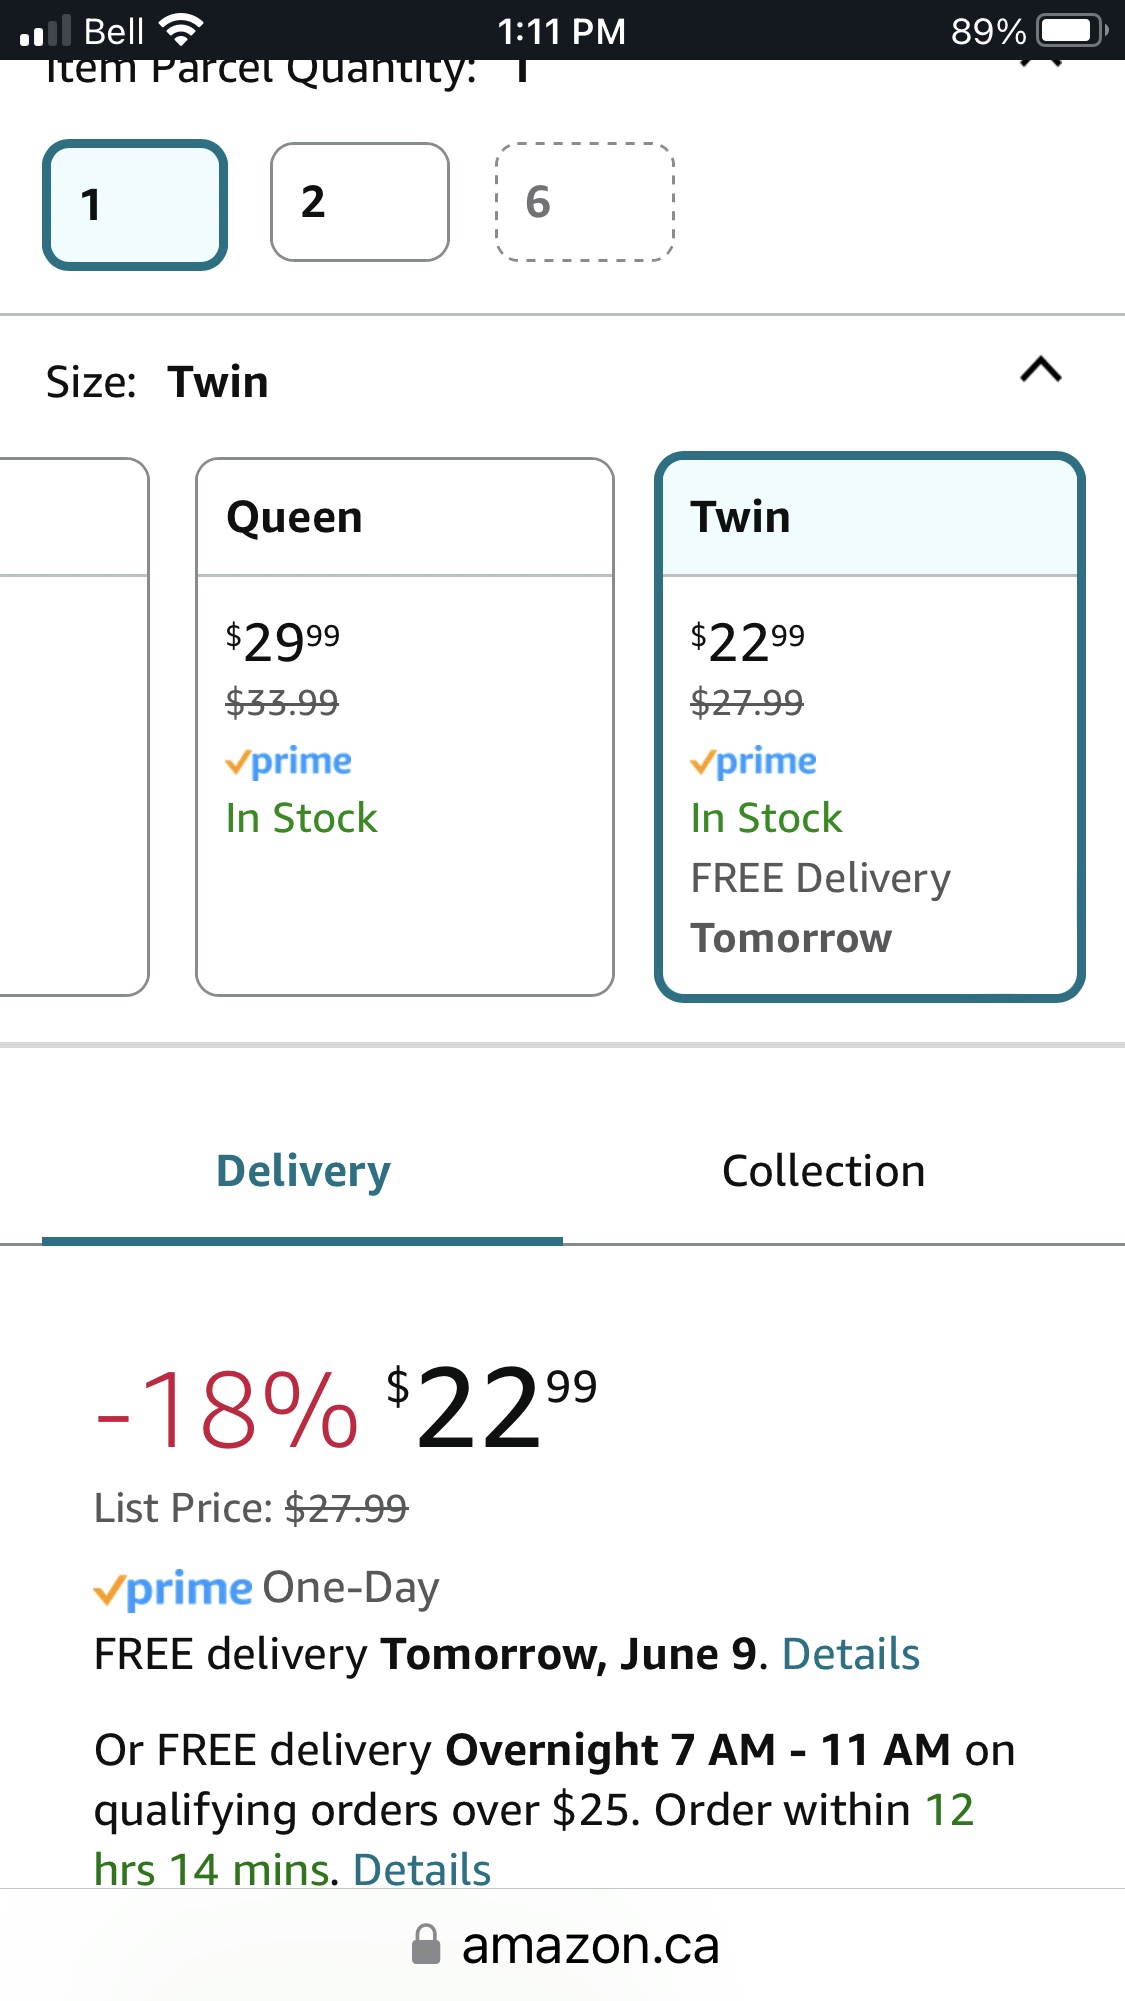The width and height of the screenshot is (1125, 2001).
Task: Select the Twin size card
Action: [869, 726]
